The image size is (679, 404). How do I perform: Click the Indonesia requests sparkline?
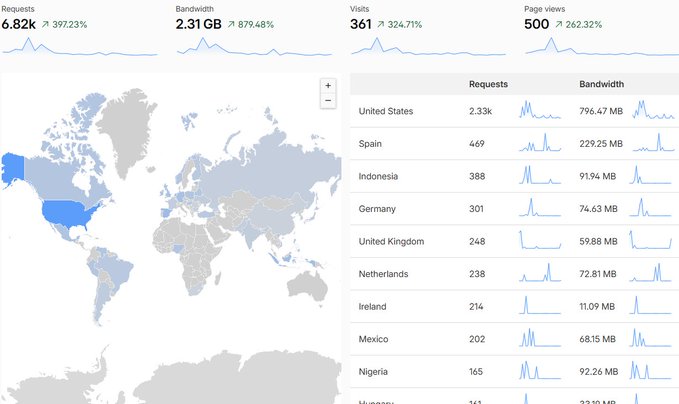540,175
